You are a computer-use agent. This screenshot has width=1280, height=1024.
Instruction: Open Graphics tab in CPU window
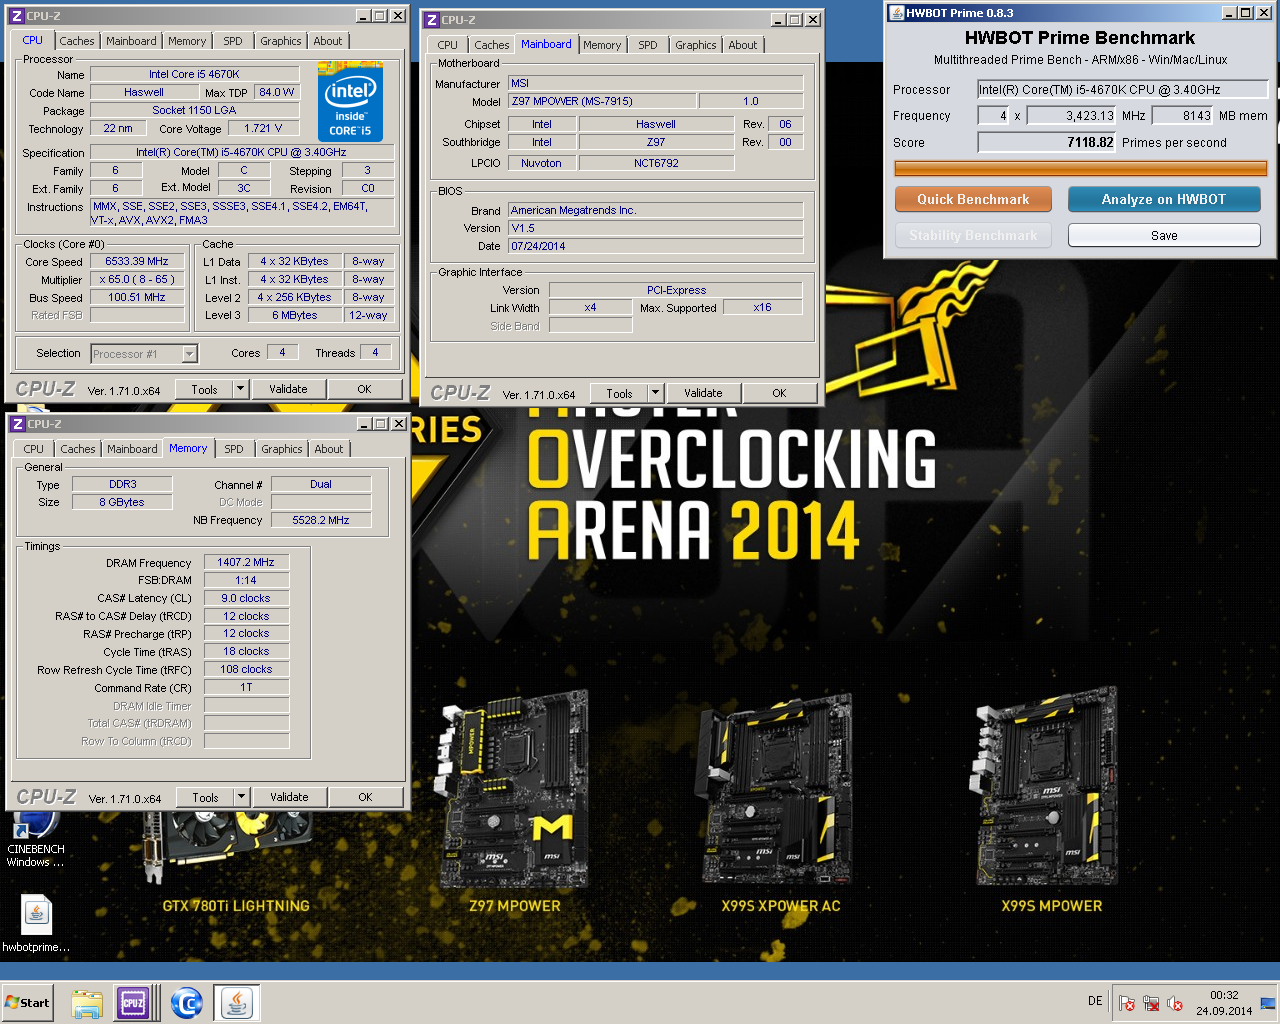[281, 41]
